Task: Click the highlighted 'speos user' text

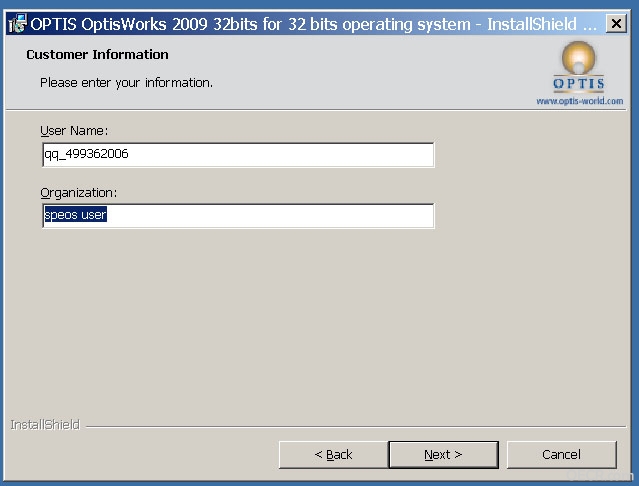Action: point(75,215)
